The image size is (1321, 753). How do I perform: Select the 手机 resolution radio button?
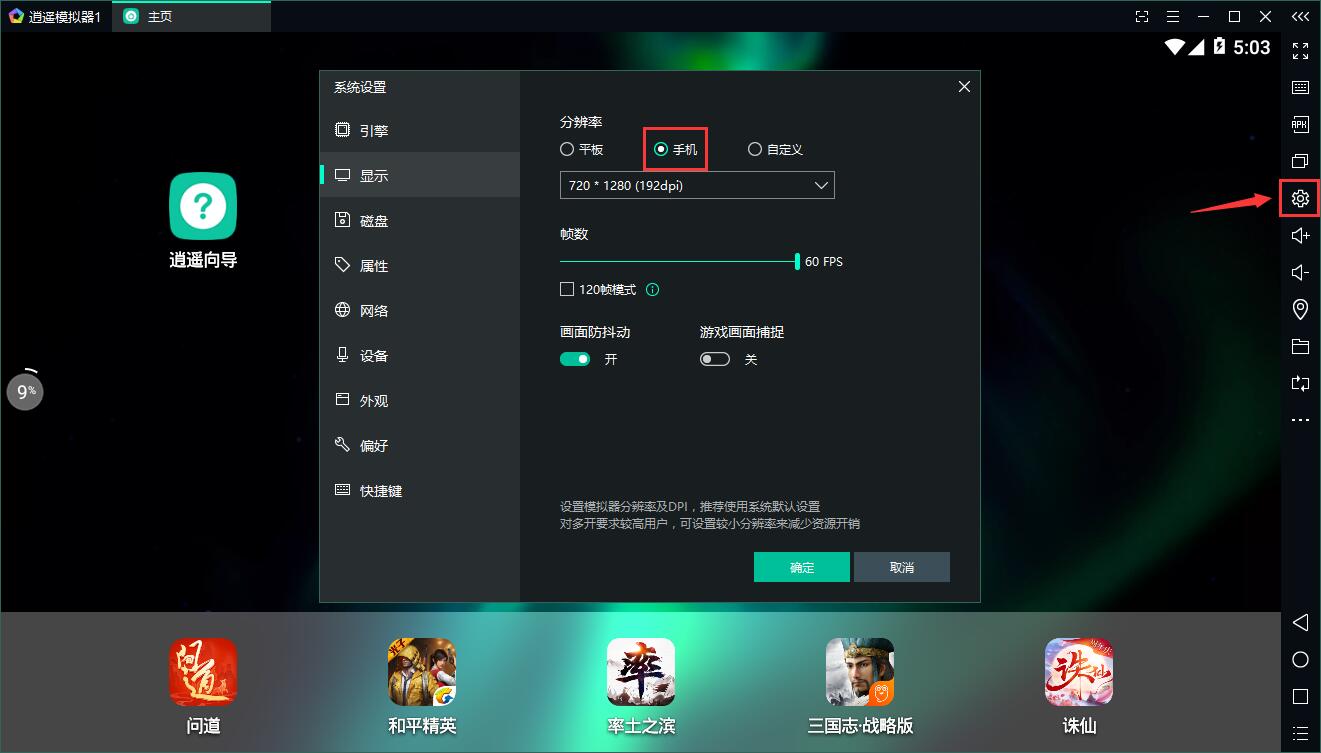[x=661, y=149]
